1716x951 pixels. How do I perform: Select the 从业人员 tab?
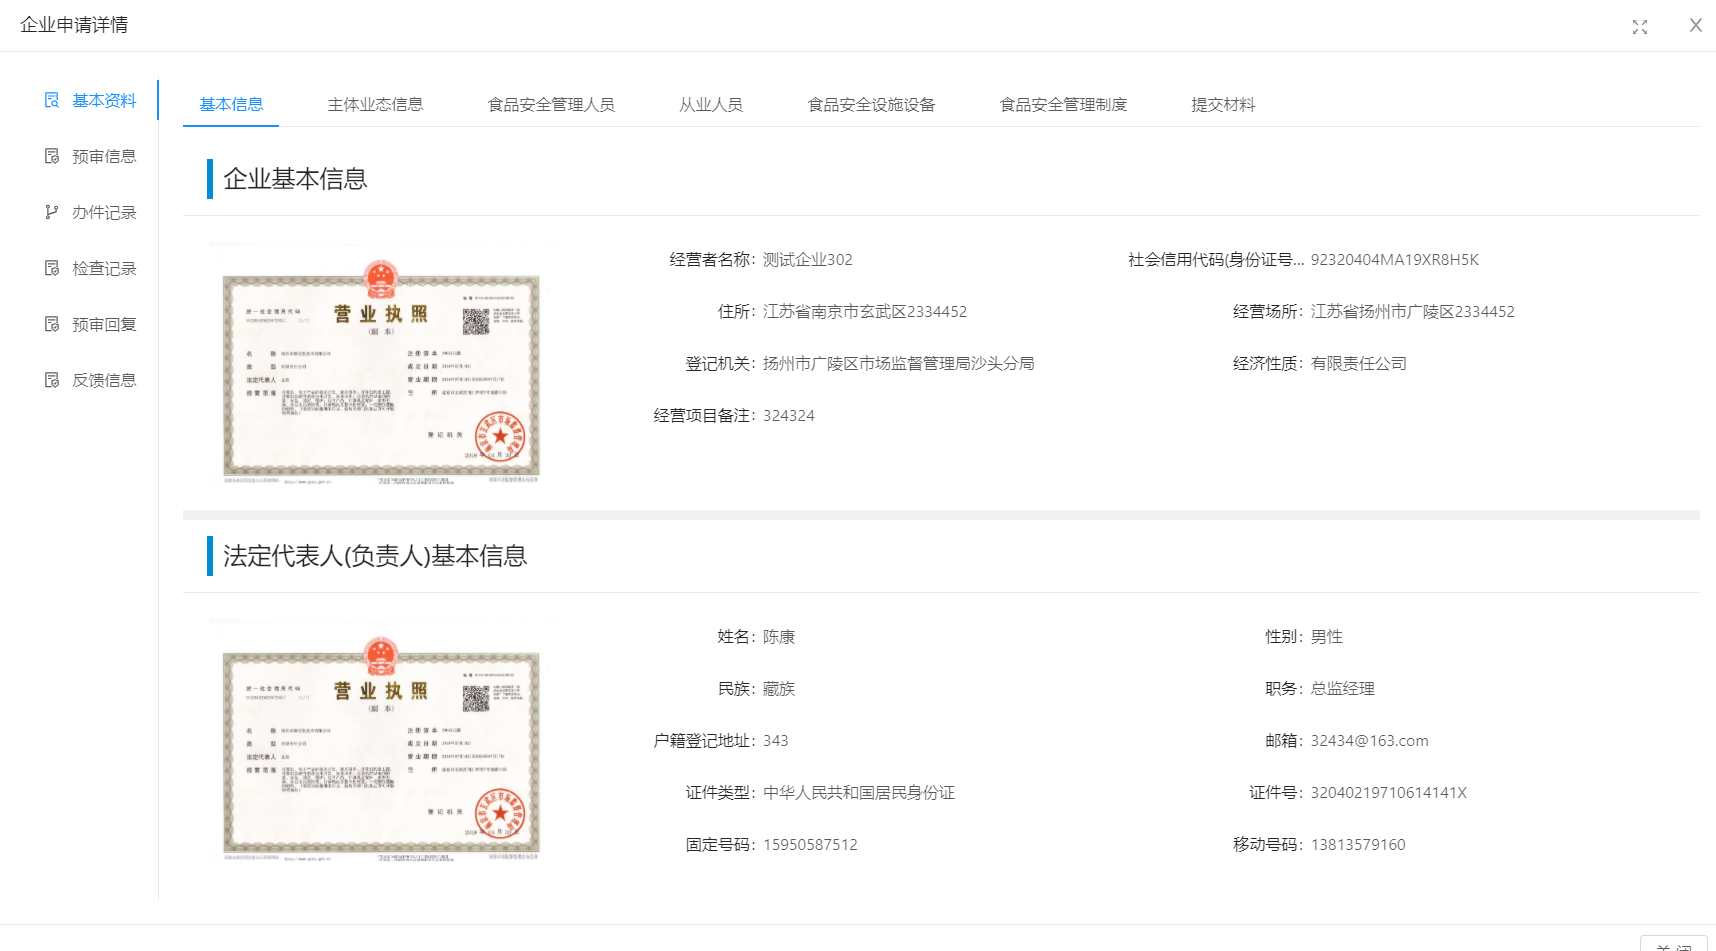tap(711, 105)
